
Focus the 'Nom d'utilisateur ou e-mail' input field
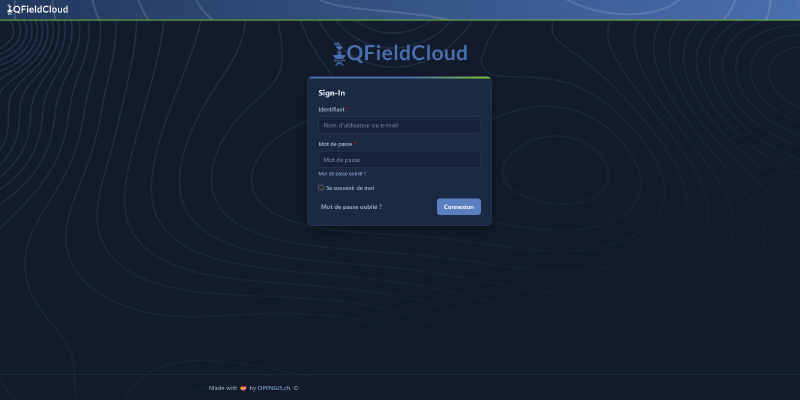point(399,125)
